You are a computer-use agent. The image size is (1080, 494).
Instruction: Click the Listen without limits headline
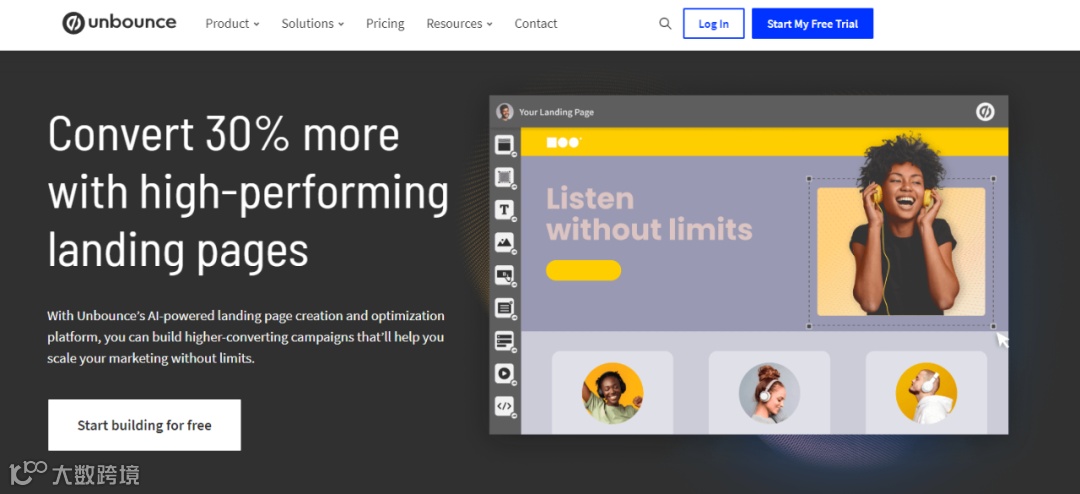(x=649, y=214)
